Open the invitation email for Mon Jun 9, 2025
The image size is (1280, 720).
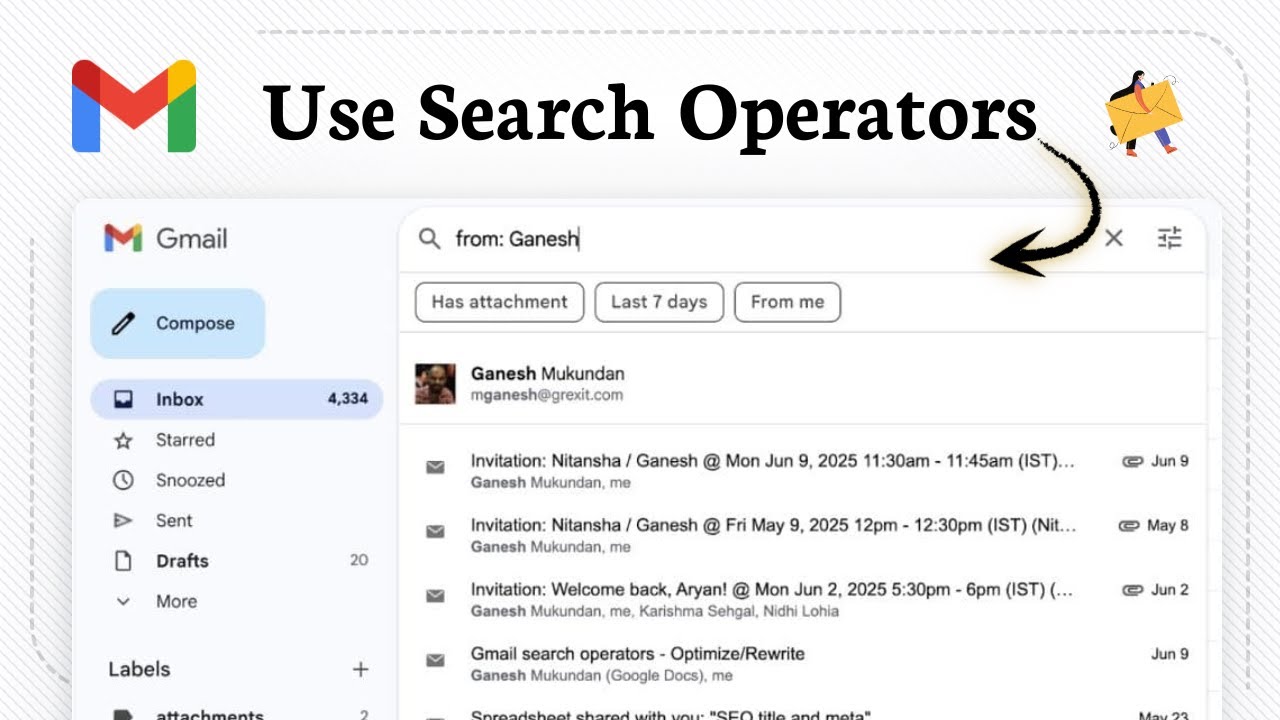(x=802, y=471)
